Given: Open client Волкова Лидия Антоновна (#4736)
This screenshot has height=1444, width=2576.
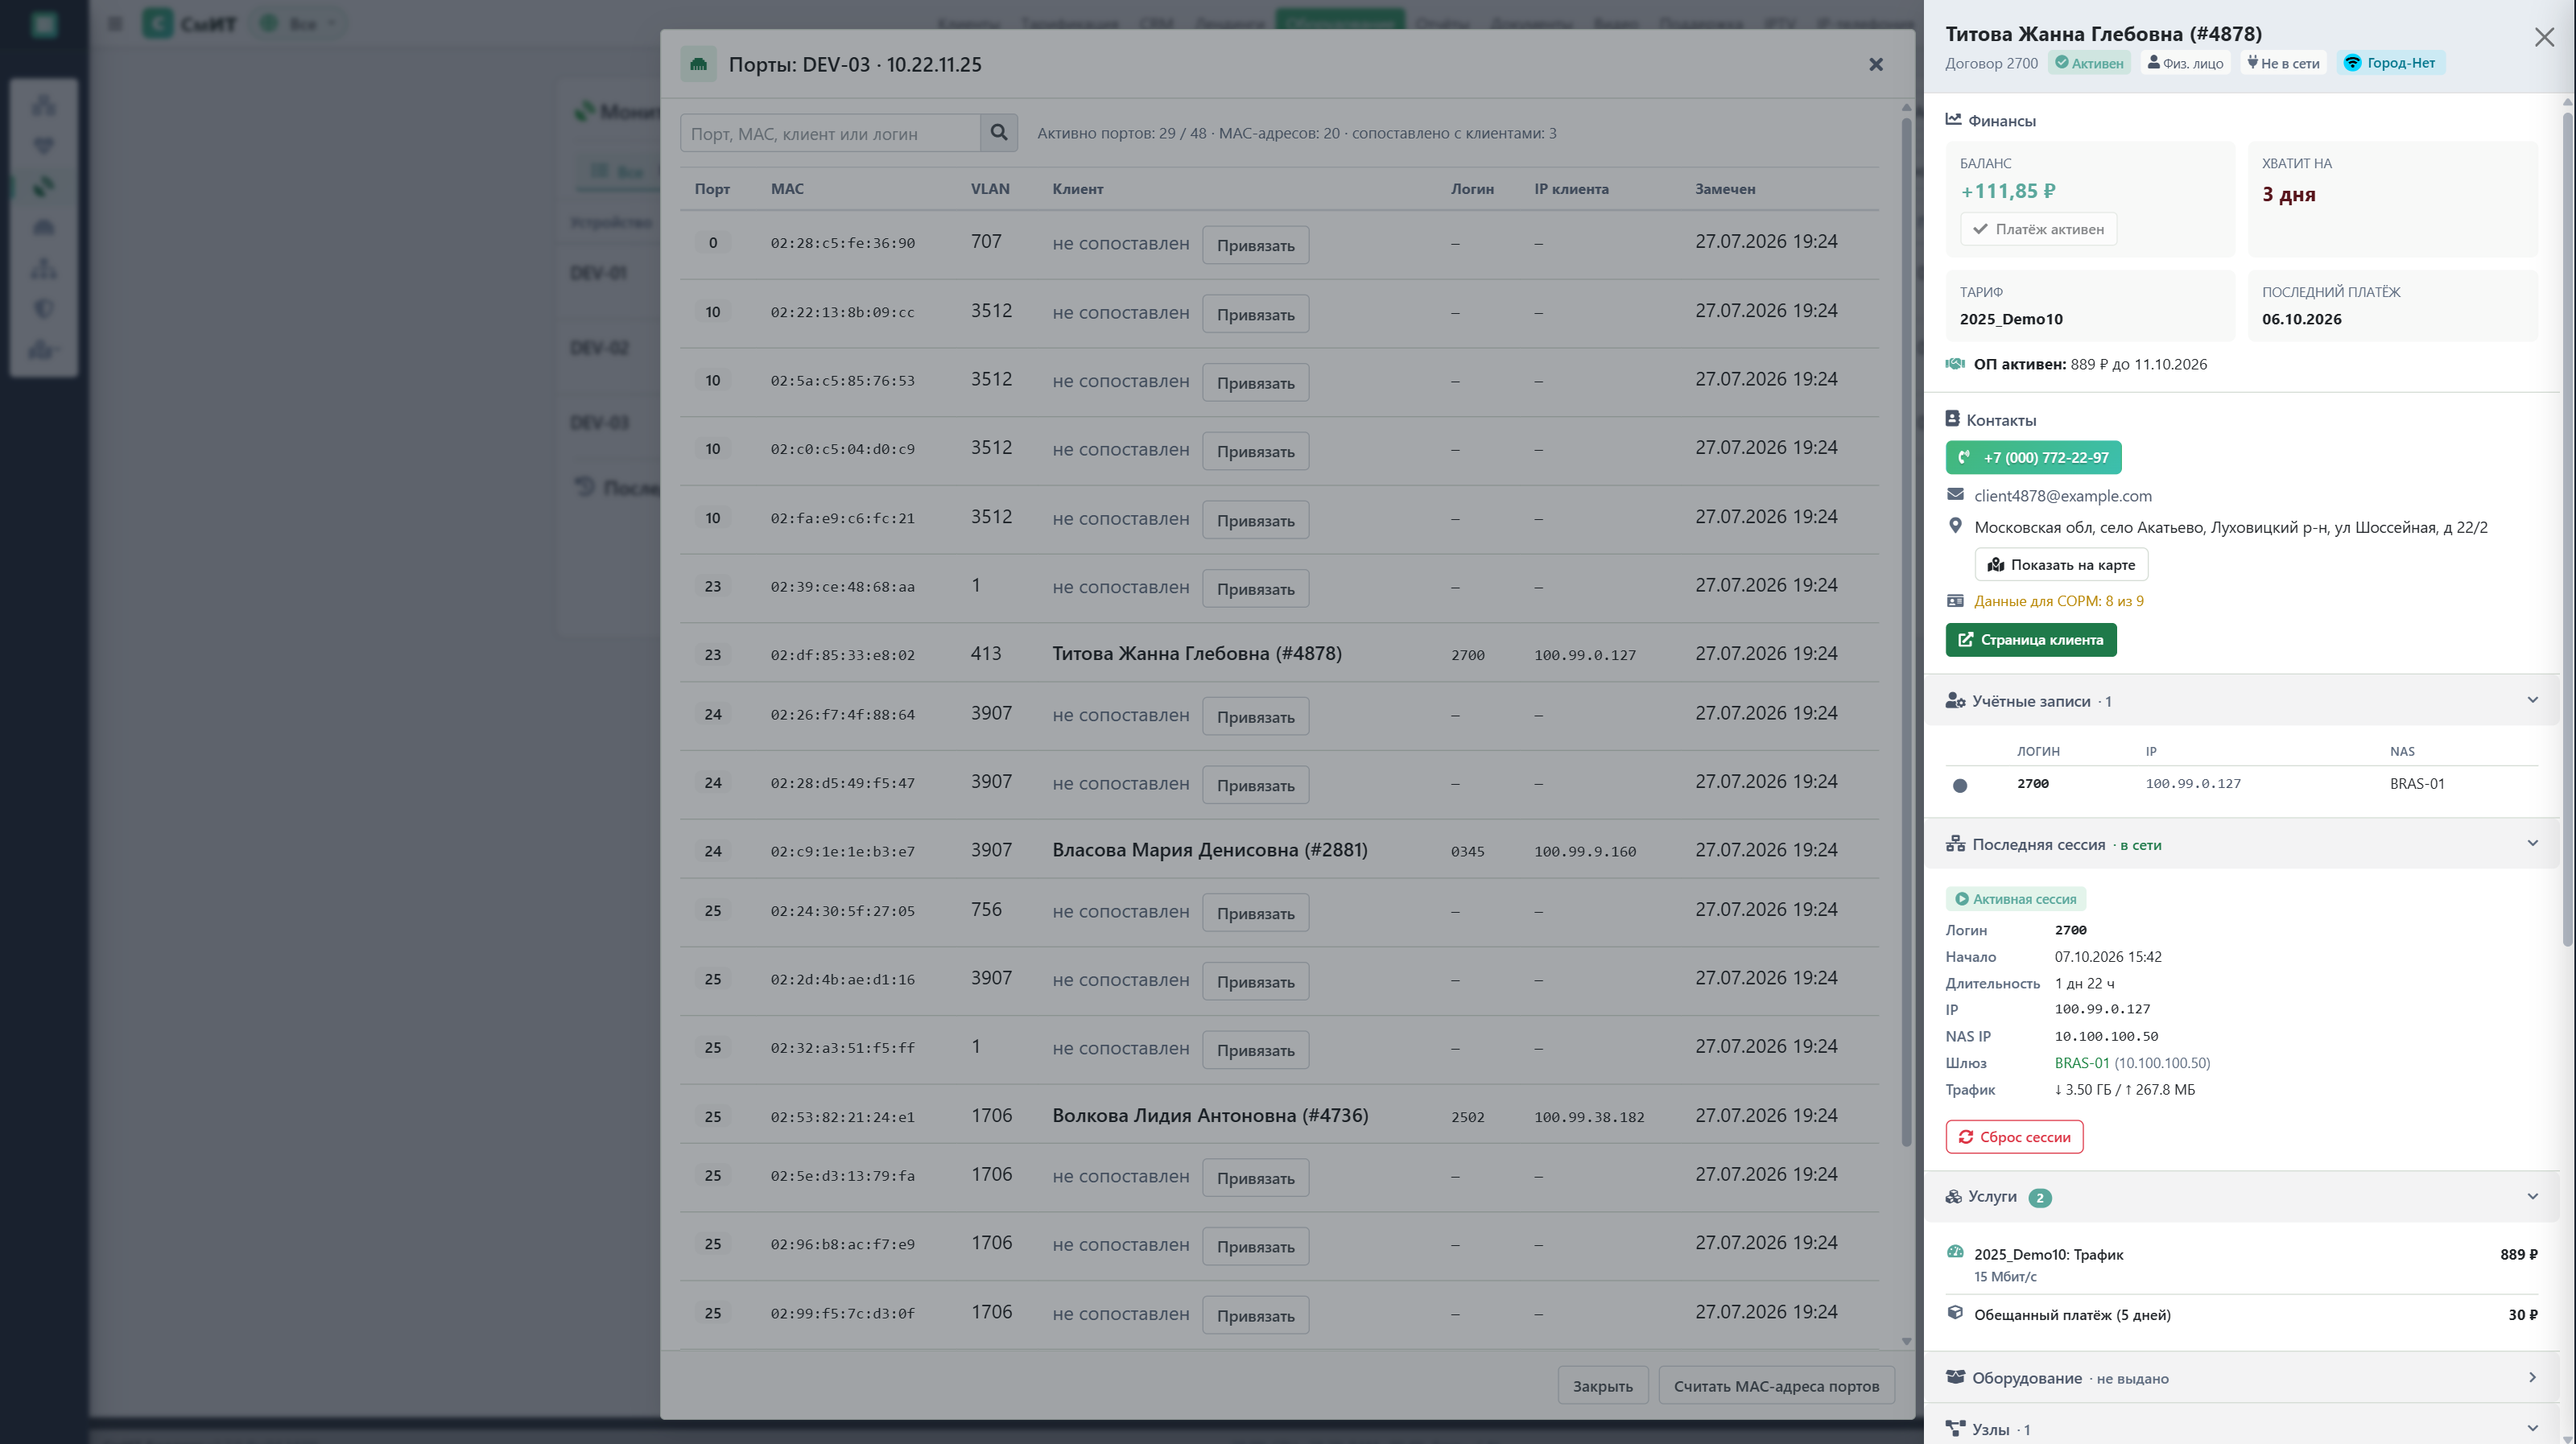Looking at the screenshot, I should [1209, 1116].
